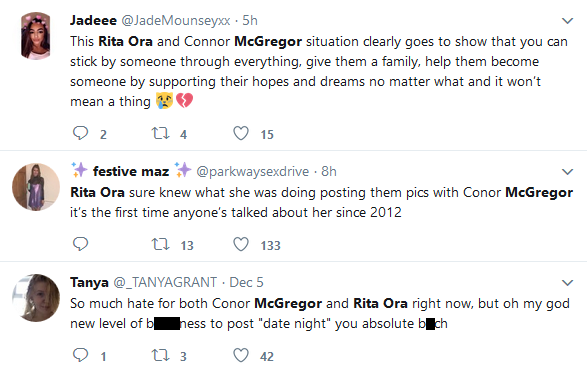Image resolution: width=587 pixels, height=371 pixels.
Task: Open more options chevron on Jadeee's tweet
Action: pos(568,21)
